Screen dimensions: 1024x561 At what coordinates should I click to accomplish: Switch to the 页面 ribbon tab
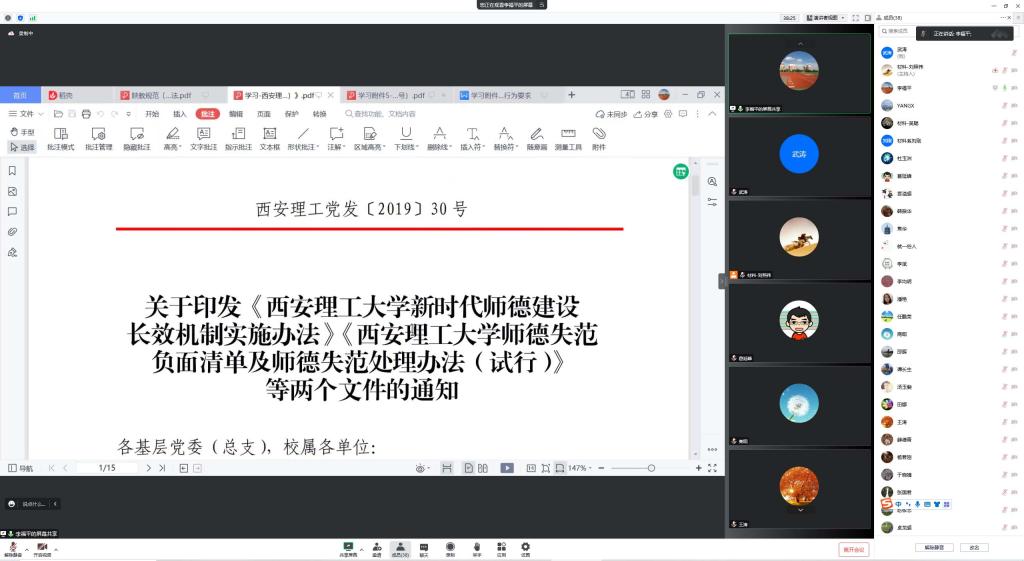tap(264, 114)
